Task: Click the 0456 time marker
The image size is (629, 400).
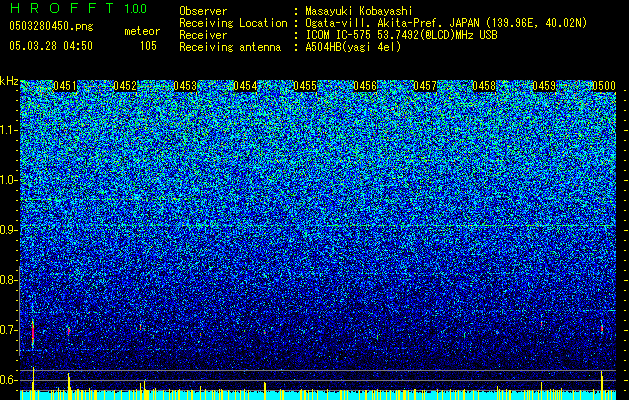Action: (365, 86)
